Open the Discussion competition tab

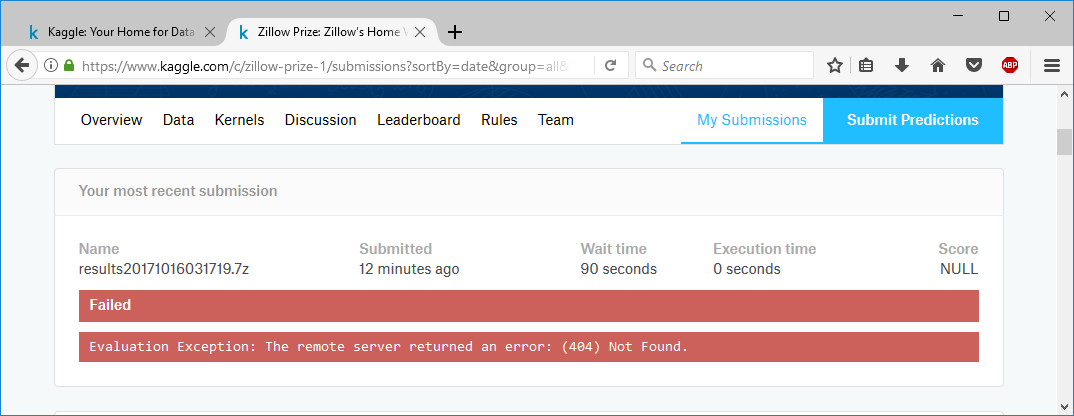(321, 120)
